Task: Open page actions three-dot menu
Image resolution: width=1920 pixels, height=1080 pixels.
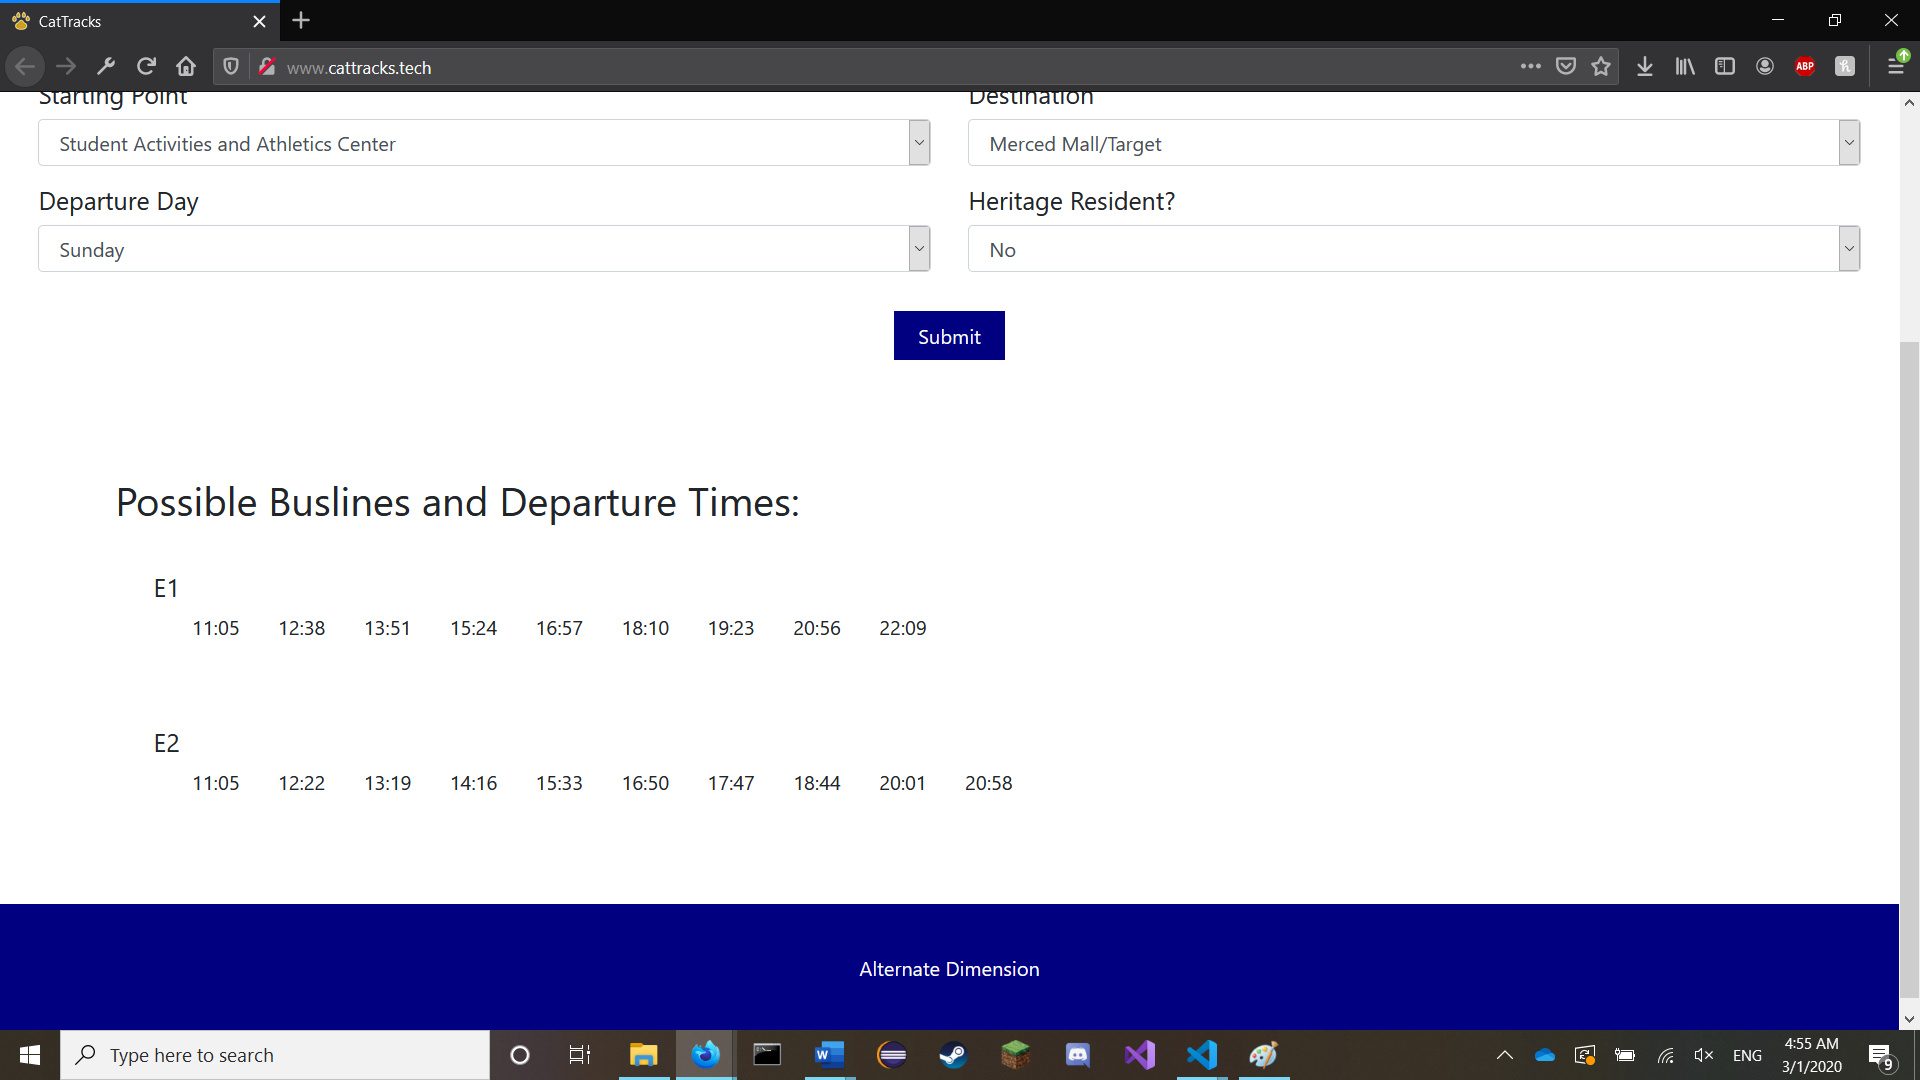Action: [1530, 66]
